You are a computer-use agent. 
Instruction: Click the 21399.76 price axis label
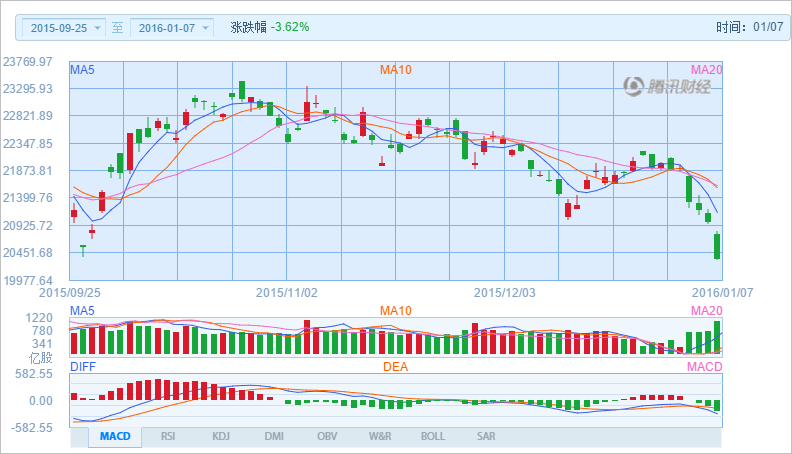(x=28, y=197)
